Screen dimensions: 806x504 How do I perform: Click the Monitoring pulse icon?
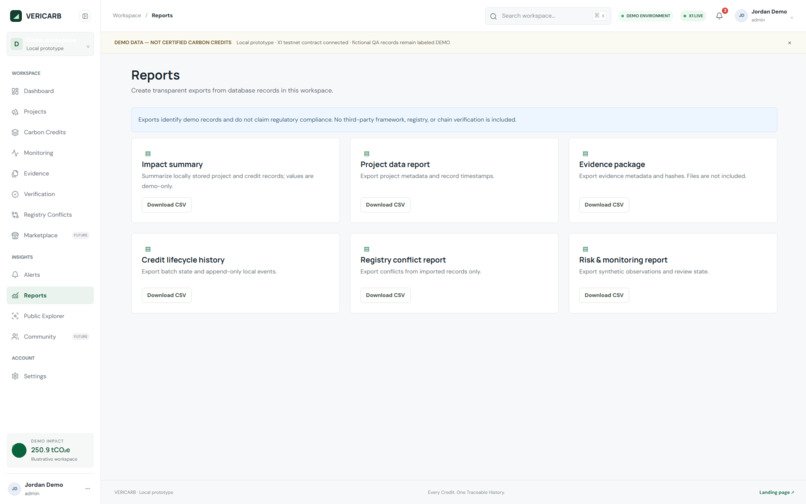point(15,153)
